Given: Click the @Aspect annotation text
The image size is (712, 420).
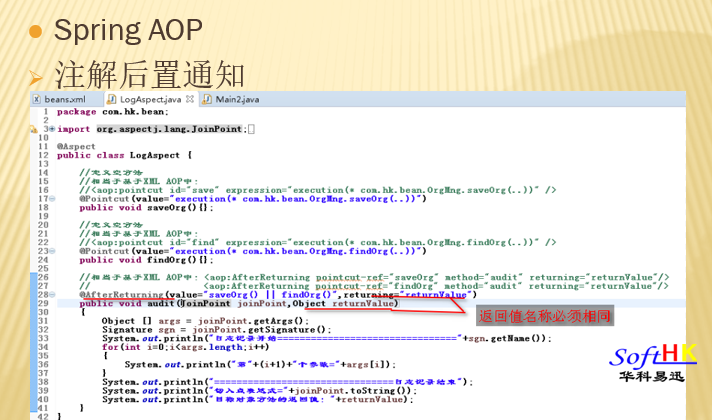Looking at the screenshot, I should 76,146.
